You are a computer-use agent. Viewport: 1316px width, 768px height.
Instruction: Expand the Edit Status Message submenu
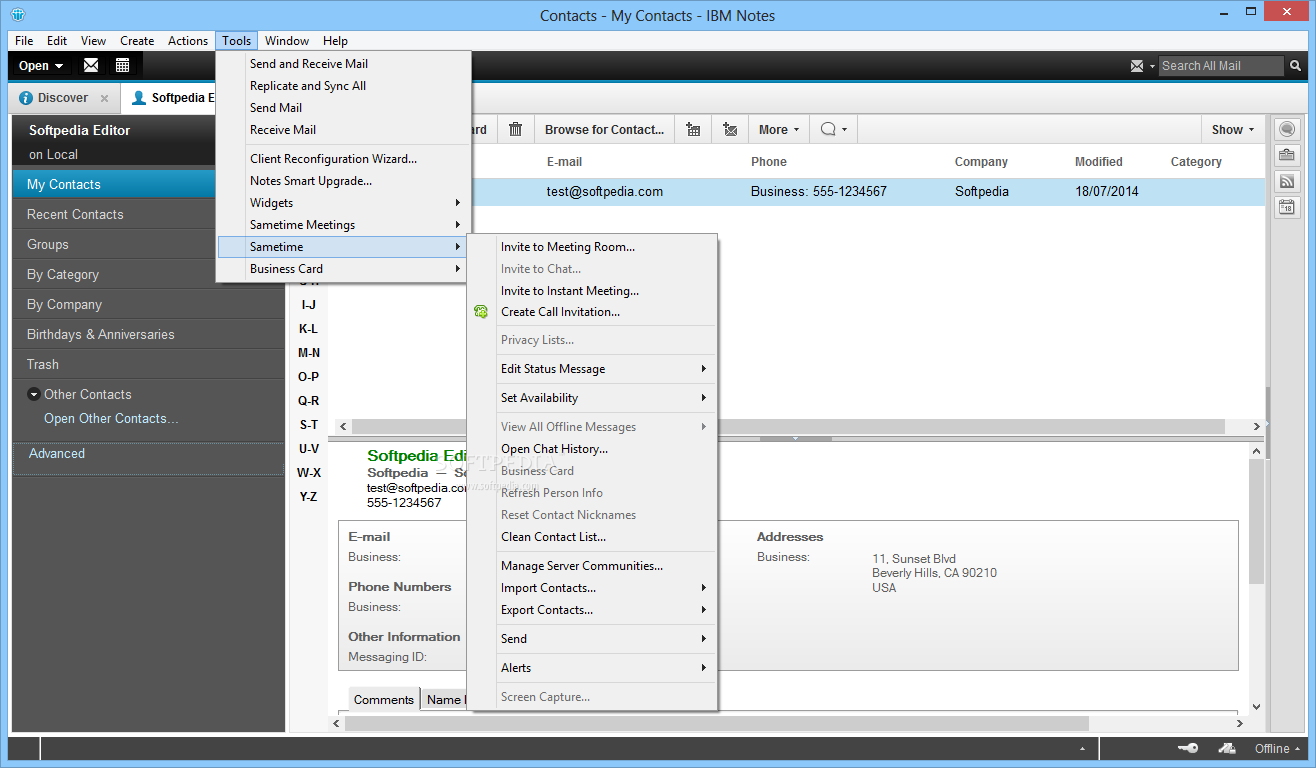[x=592, y=369]
